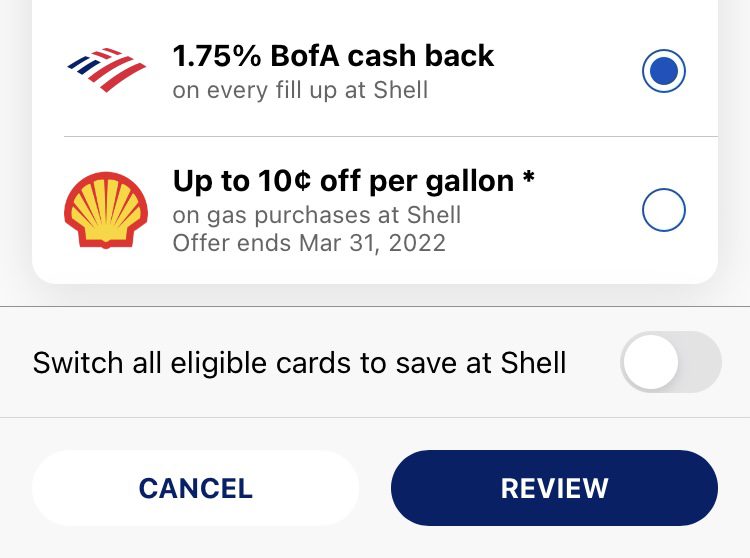Tap the Bank of America flag logo
This screenshot has width=750, height=558.
[106, 70]
